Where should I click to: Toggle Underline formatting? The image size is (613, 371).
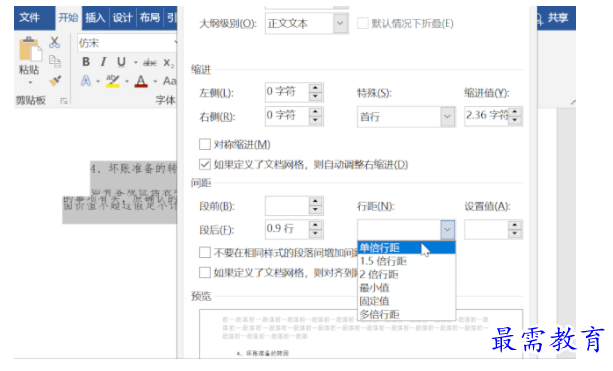[x=121, y=62]
